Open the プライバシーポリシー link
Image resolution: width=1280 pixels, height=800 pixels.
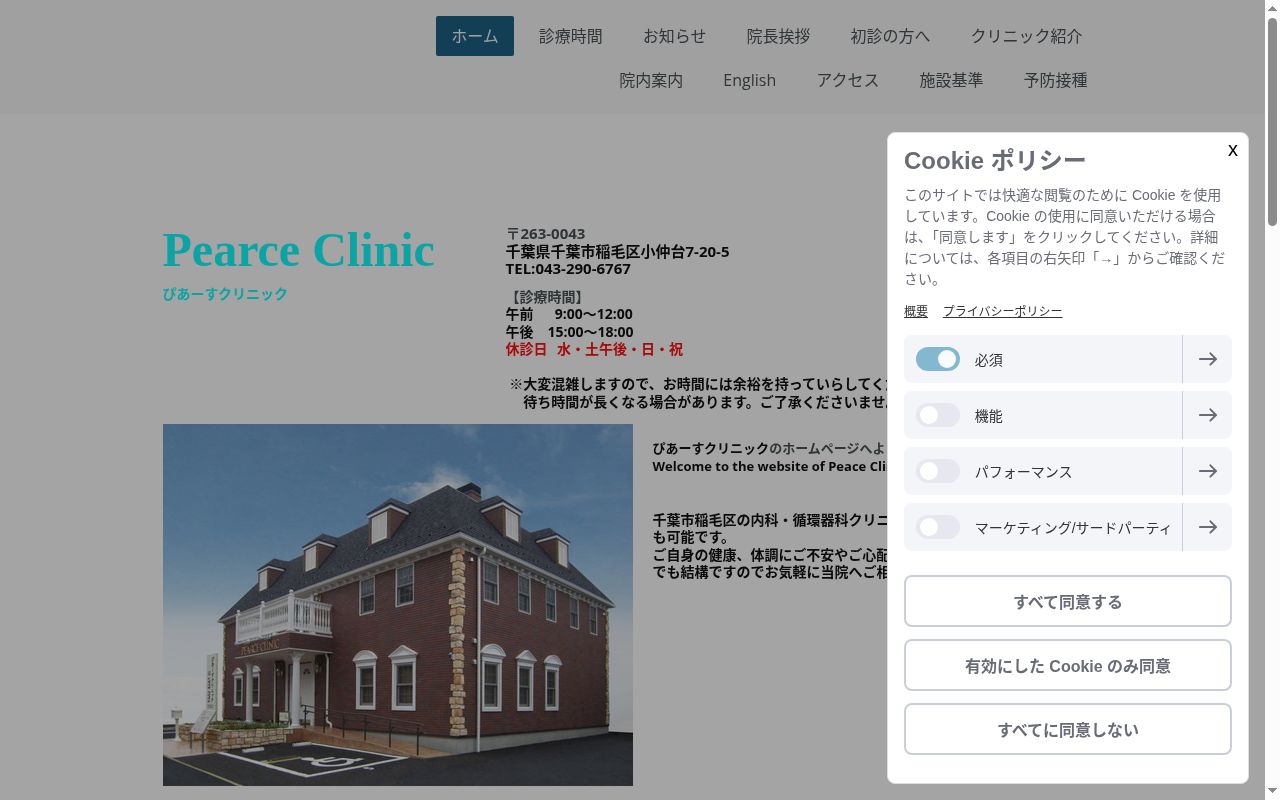[1003, 311]
